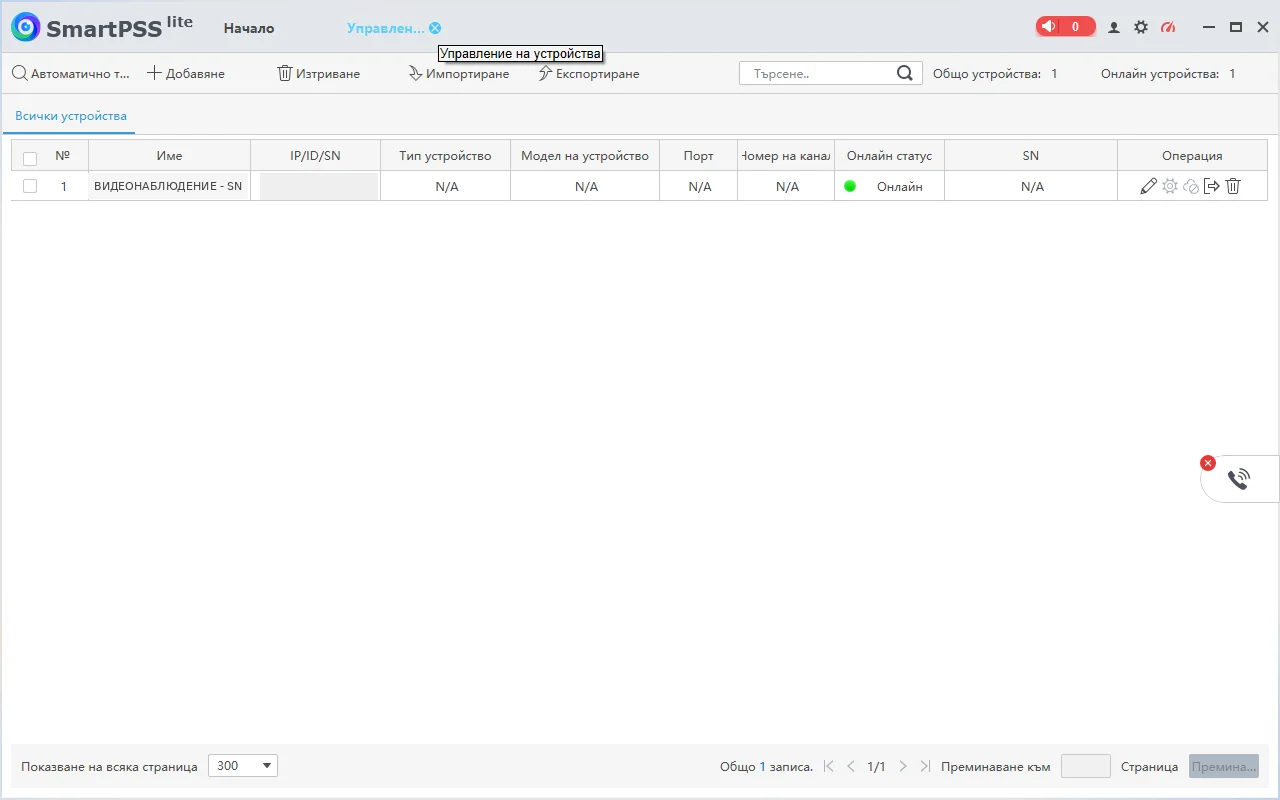Viewport: 1280px width, 800px height.
Task: Click the magnifier icon in the search box
Action: (905, 73)
